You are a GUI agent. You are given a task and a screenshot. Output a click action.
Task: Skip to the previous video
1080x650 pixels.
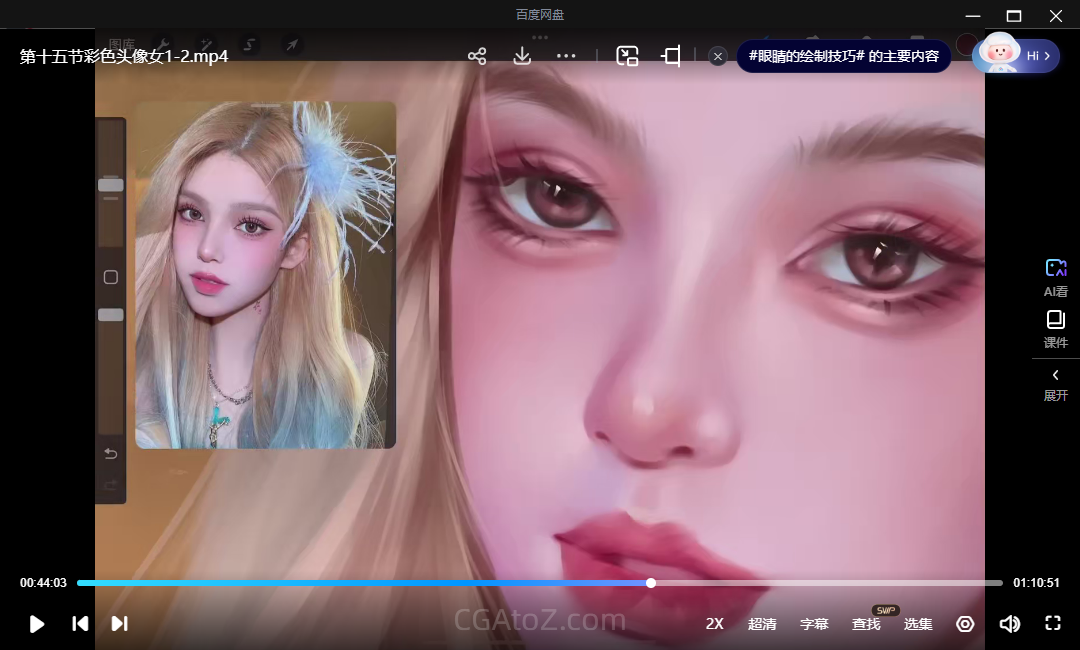coord(80,624)
